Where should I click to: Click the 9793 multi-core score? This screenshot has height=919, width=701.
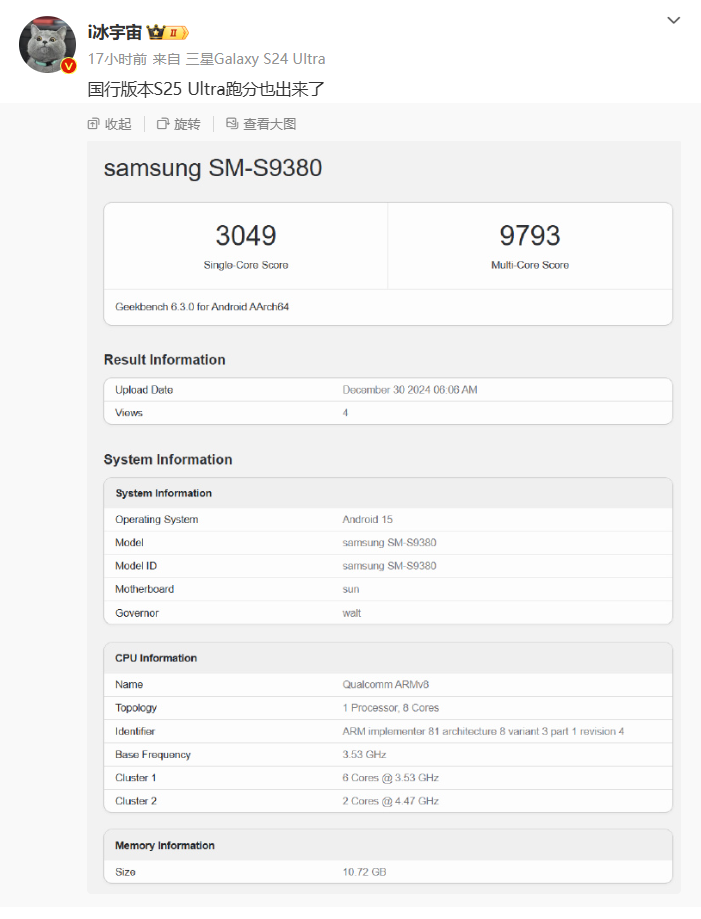coord(530,236)
